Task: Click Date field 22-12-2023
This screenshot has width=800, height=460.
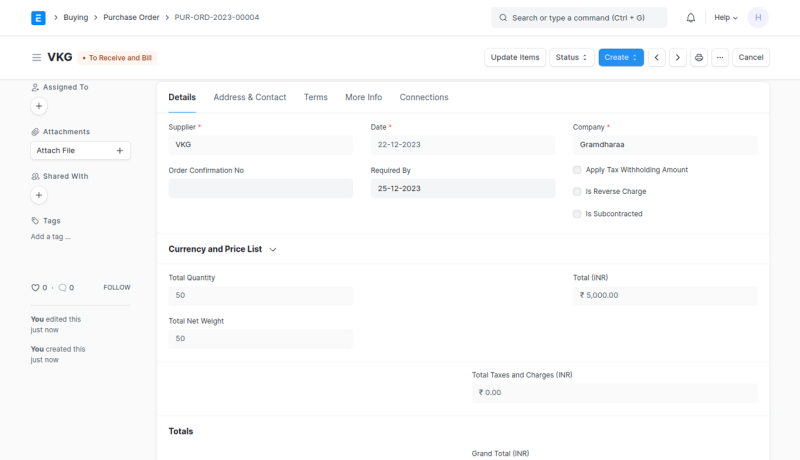Action: tap(463, 145)
